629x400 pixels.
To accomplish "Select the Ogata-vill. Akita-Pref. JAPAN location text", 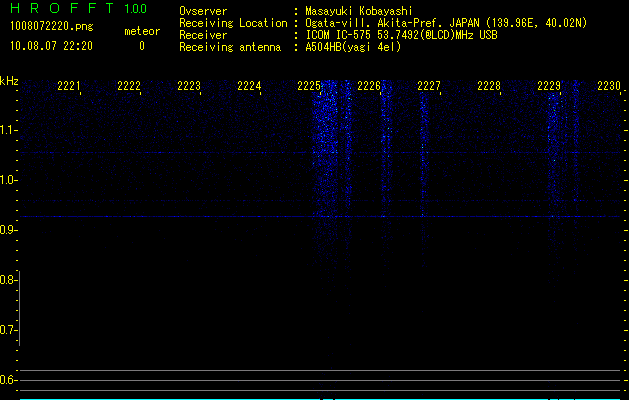I will click(446, 23).
